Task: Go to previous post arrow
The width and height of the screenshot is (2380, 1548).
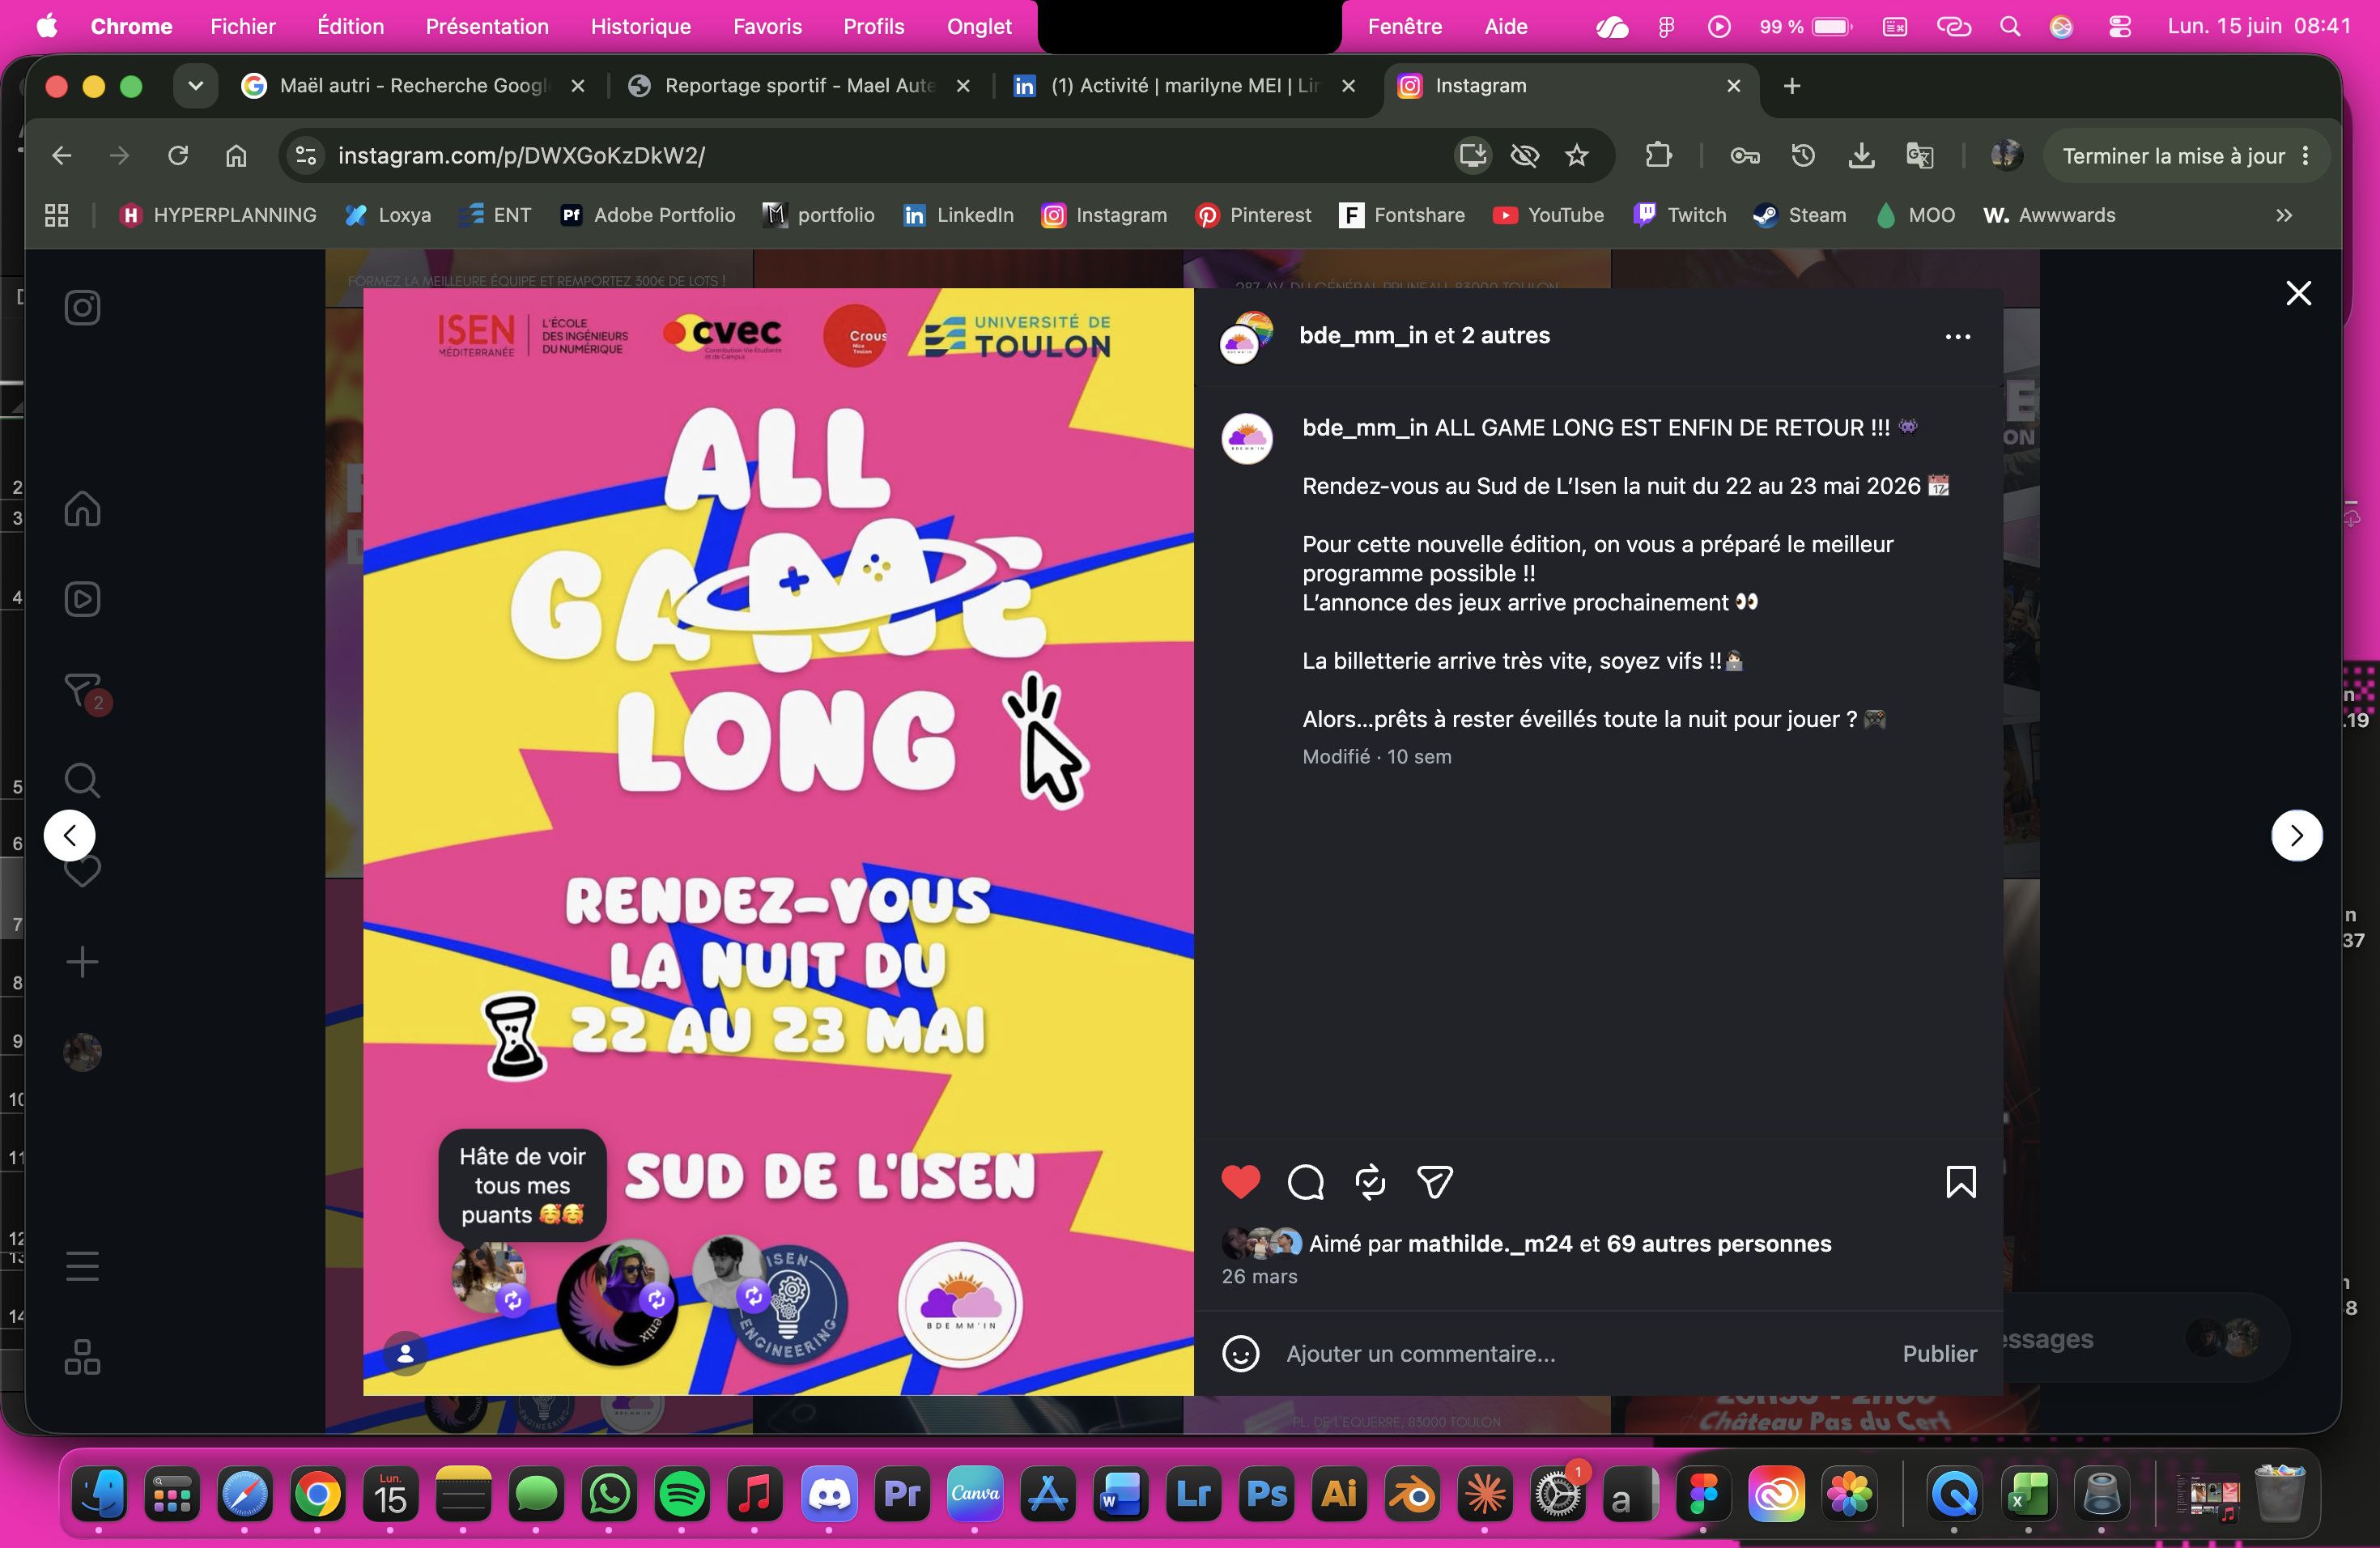Action: pyautogui.click(x=69, y=835)
